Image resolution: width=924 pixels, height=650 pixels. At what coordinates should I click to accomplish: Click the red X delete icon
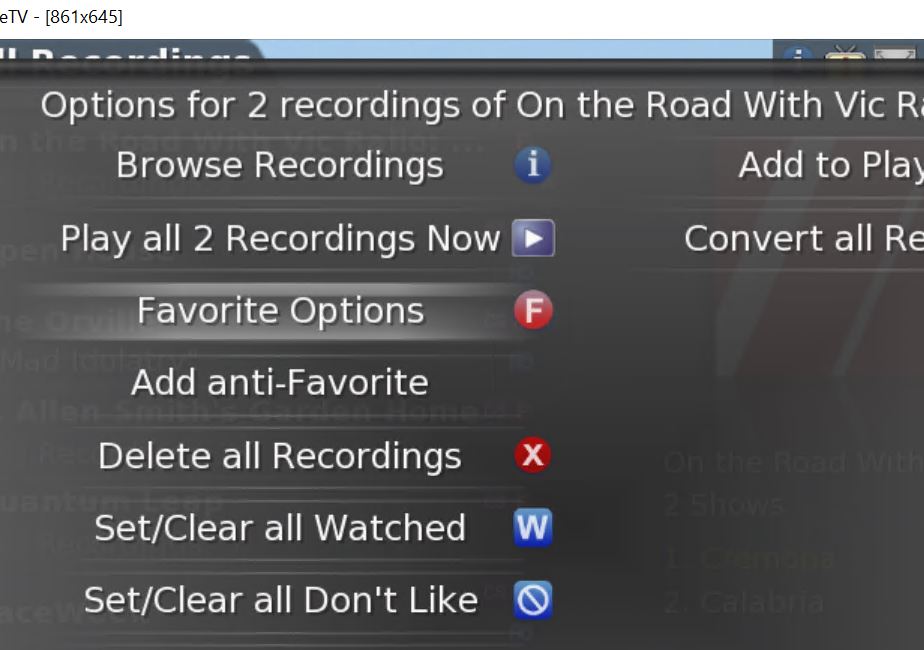point(533,455)
